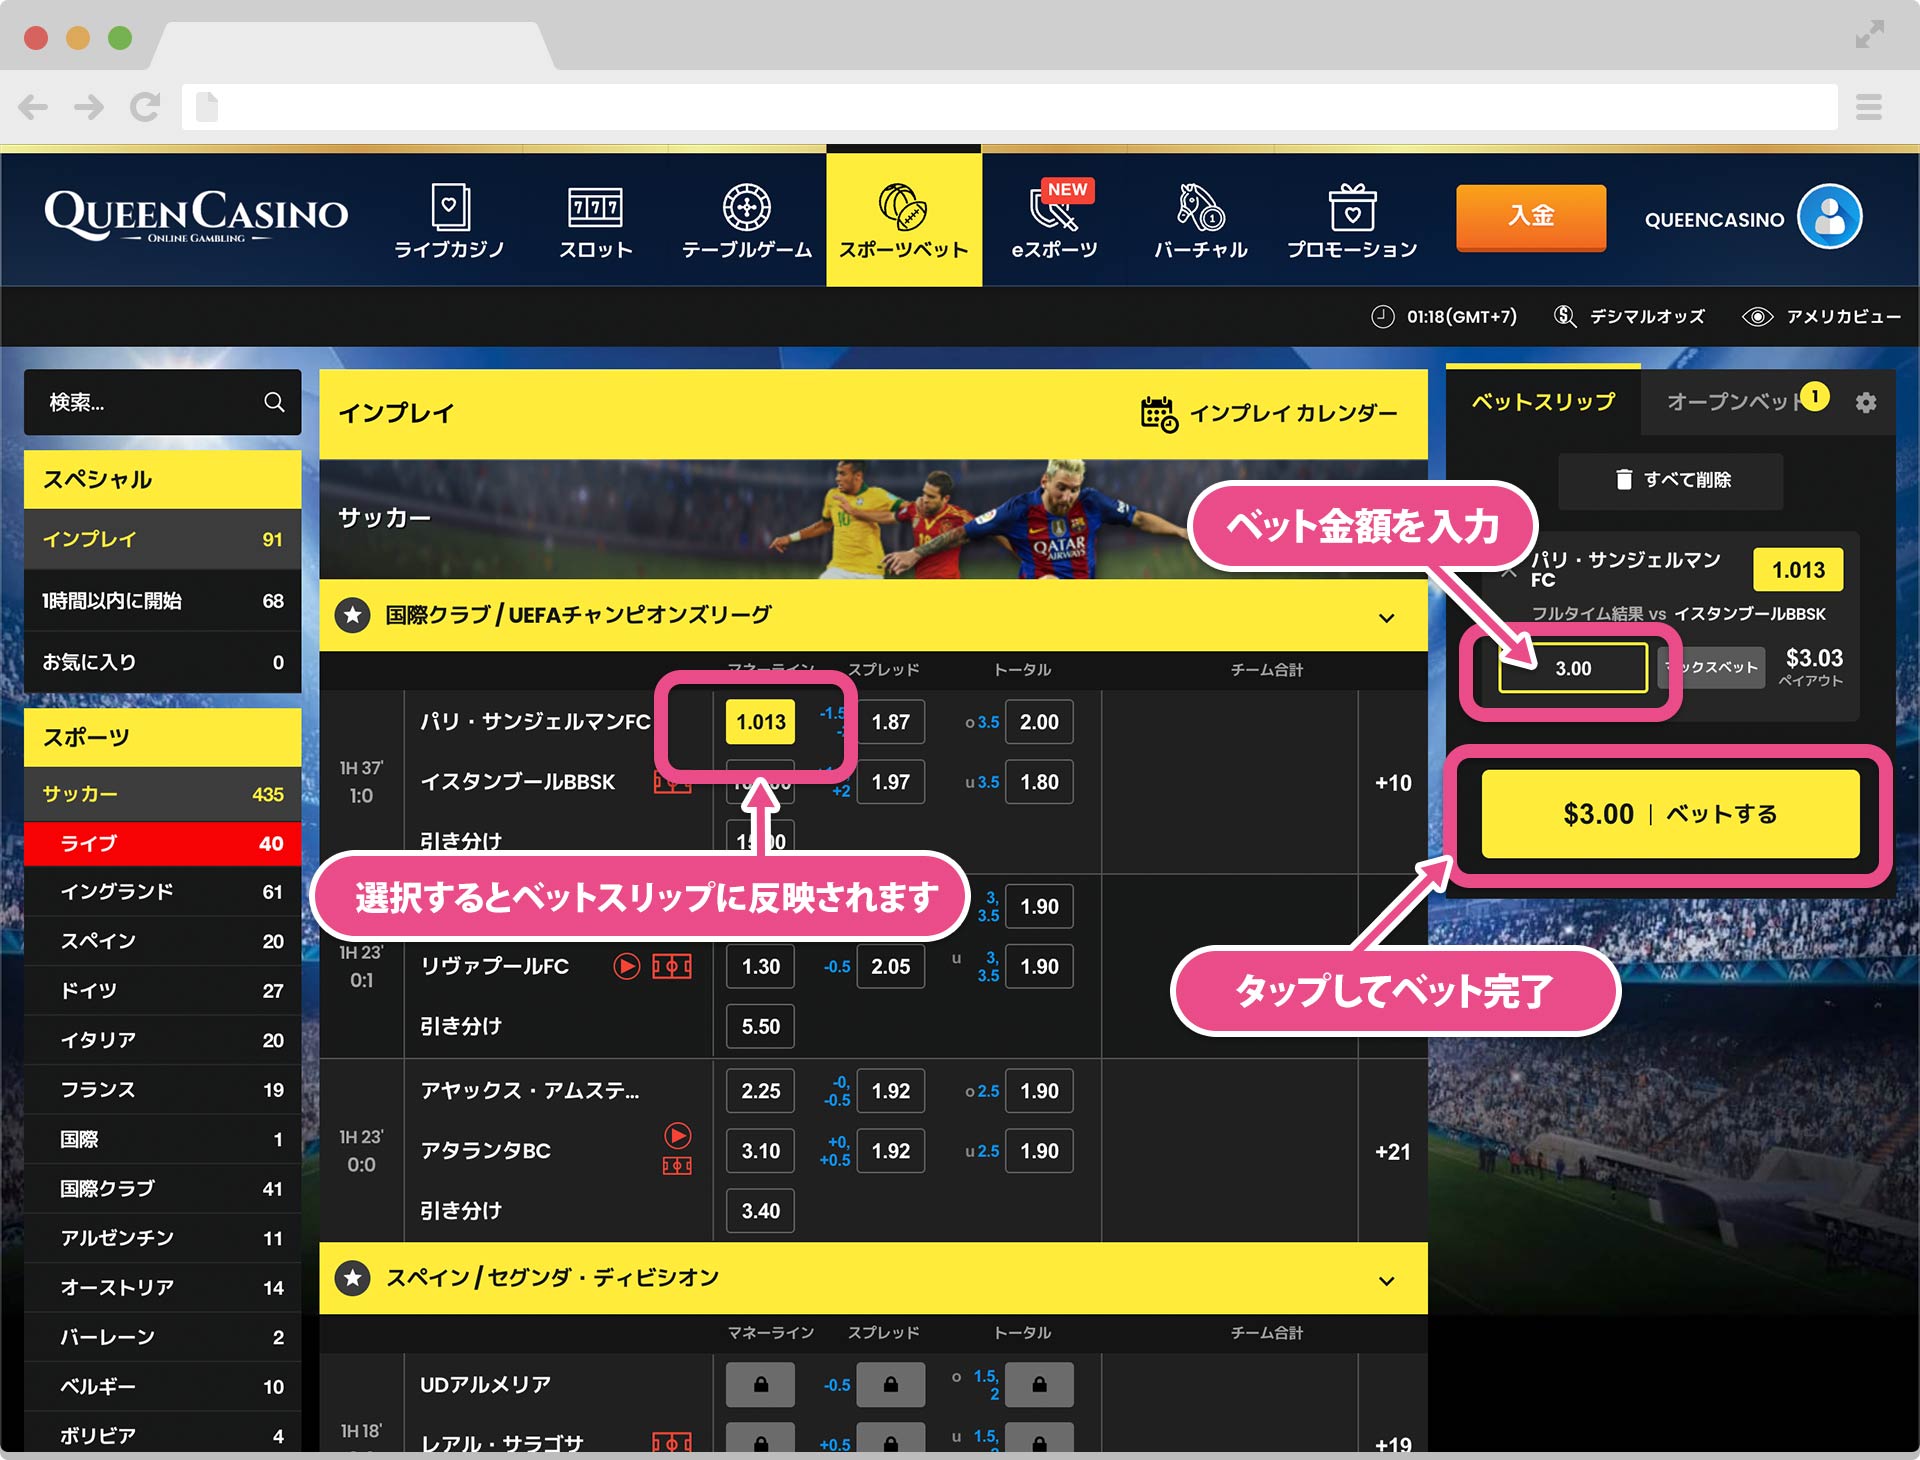
Task: Click the orange 入金 deposit button
Action: [1531, 216]
